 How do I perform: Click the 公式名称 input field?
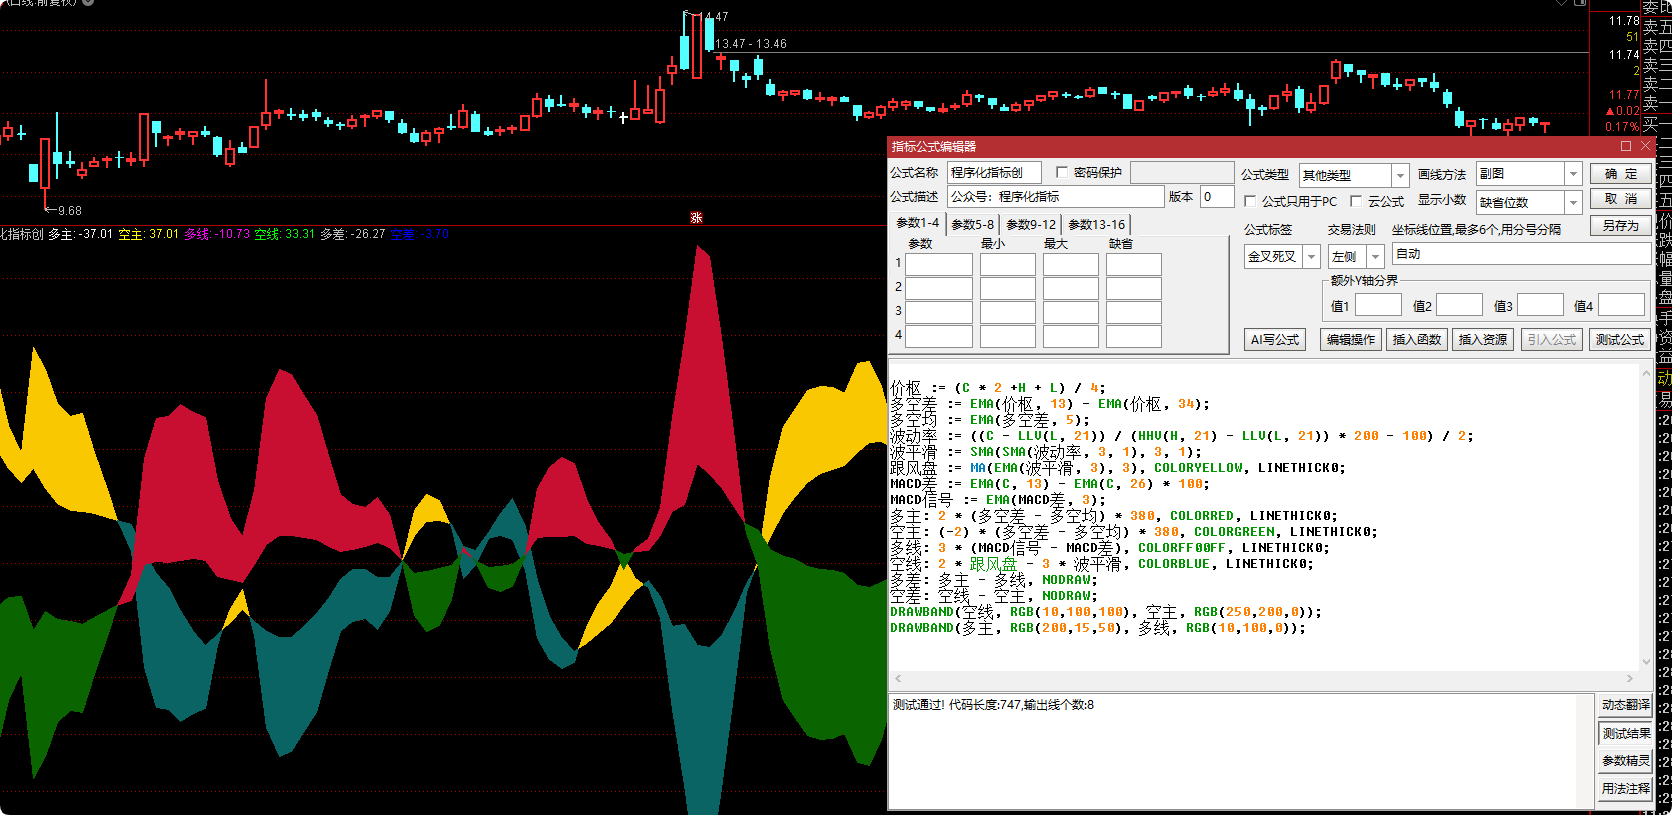(994, 173)
